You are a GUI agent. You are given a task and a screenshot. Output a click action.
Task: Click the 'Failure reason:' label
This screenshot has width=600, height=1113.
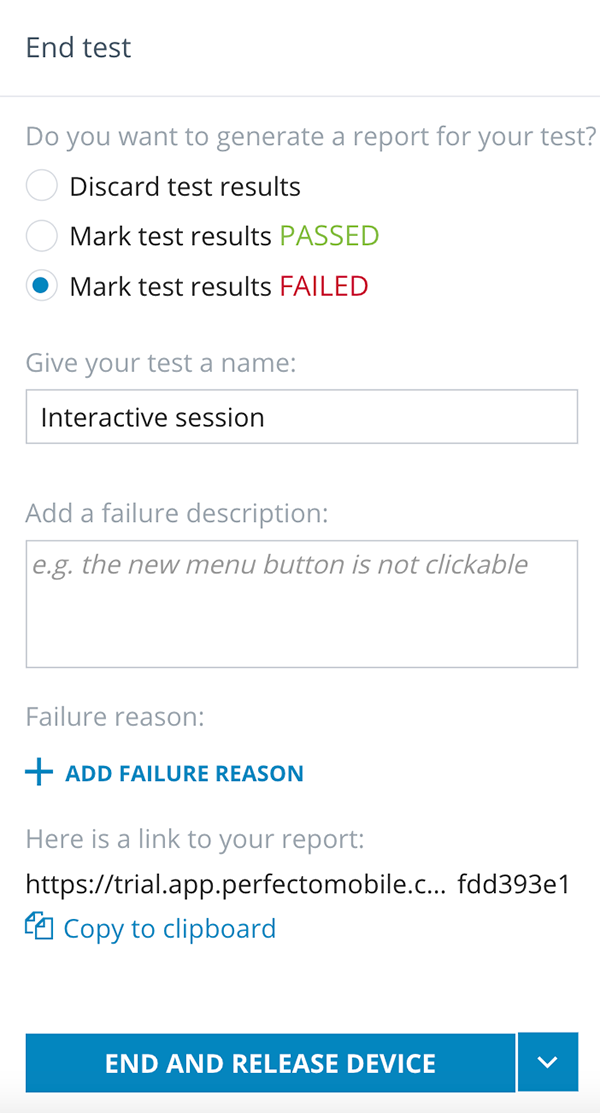(x=114, y=717)
